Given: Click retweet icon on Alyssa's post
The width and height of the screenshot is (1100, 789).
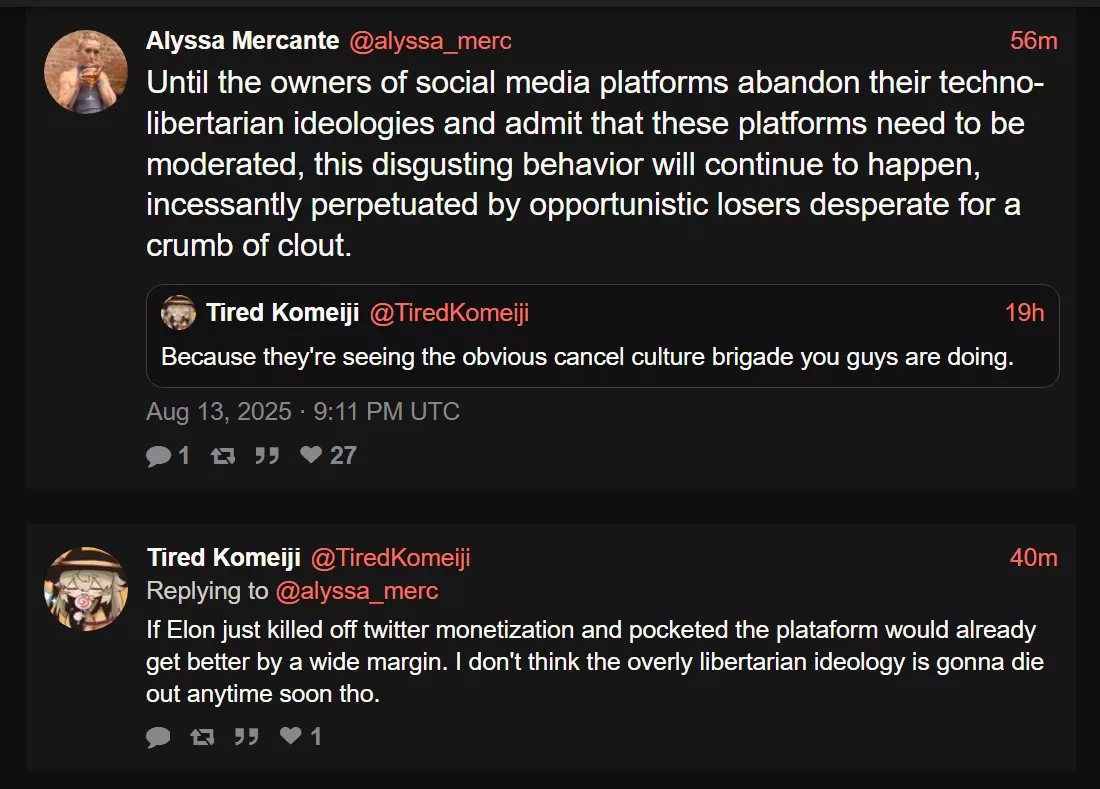Looking at the screenshot, I should click(x=223, y=456).
